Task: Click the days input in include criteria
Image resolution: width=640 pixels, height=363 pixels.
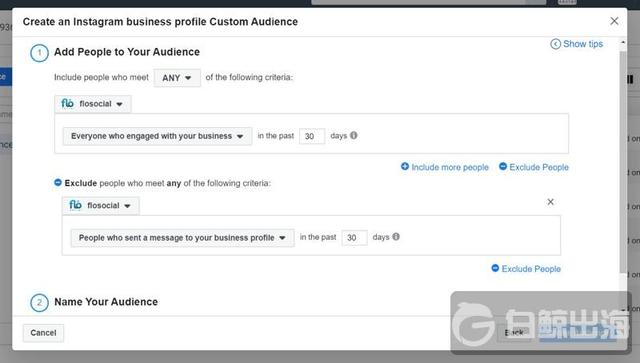Action: pyautogui.click(x=312, y=136)
